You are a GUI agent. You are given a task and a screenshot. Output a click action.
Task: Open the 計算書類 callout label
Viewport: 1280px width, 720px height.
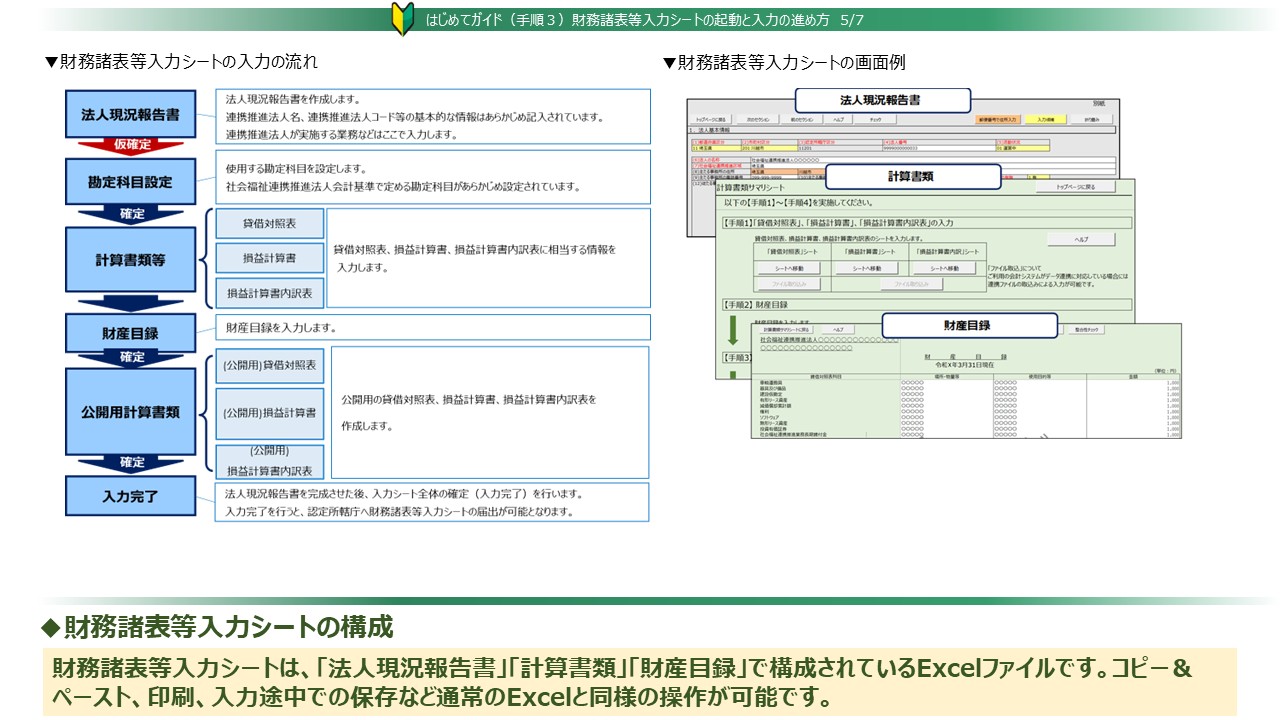click(x=912, y=177)
